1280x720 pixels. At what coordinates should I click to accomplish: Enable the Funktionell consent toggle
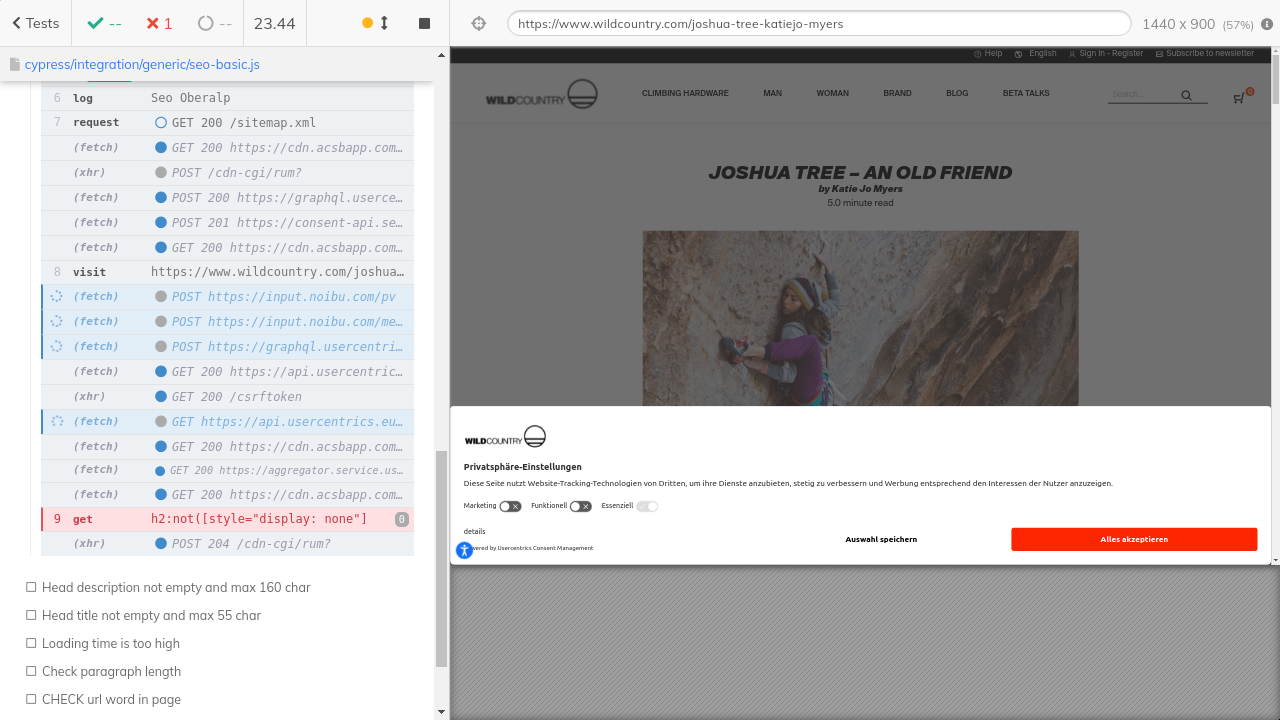coord(580,506)
